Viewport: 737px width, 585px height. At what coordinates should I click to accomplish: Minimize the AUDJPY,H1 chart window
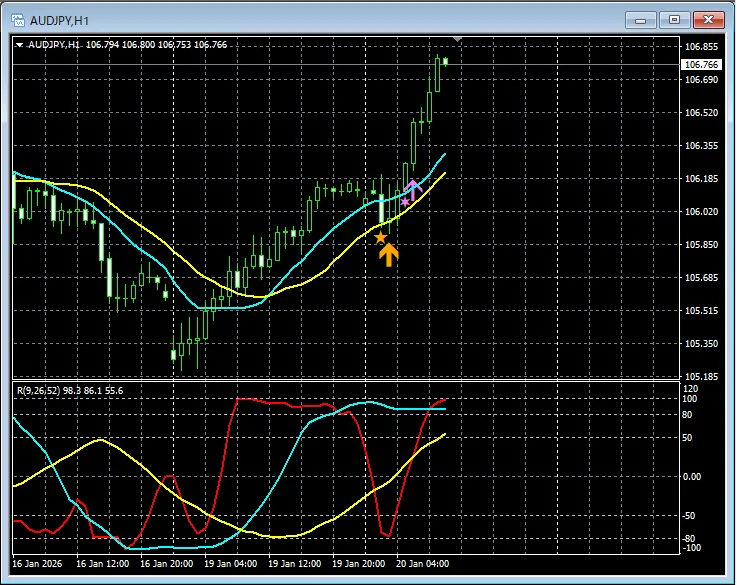(643, 20)
